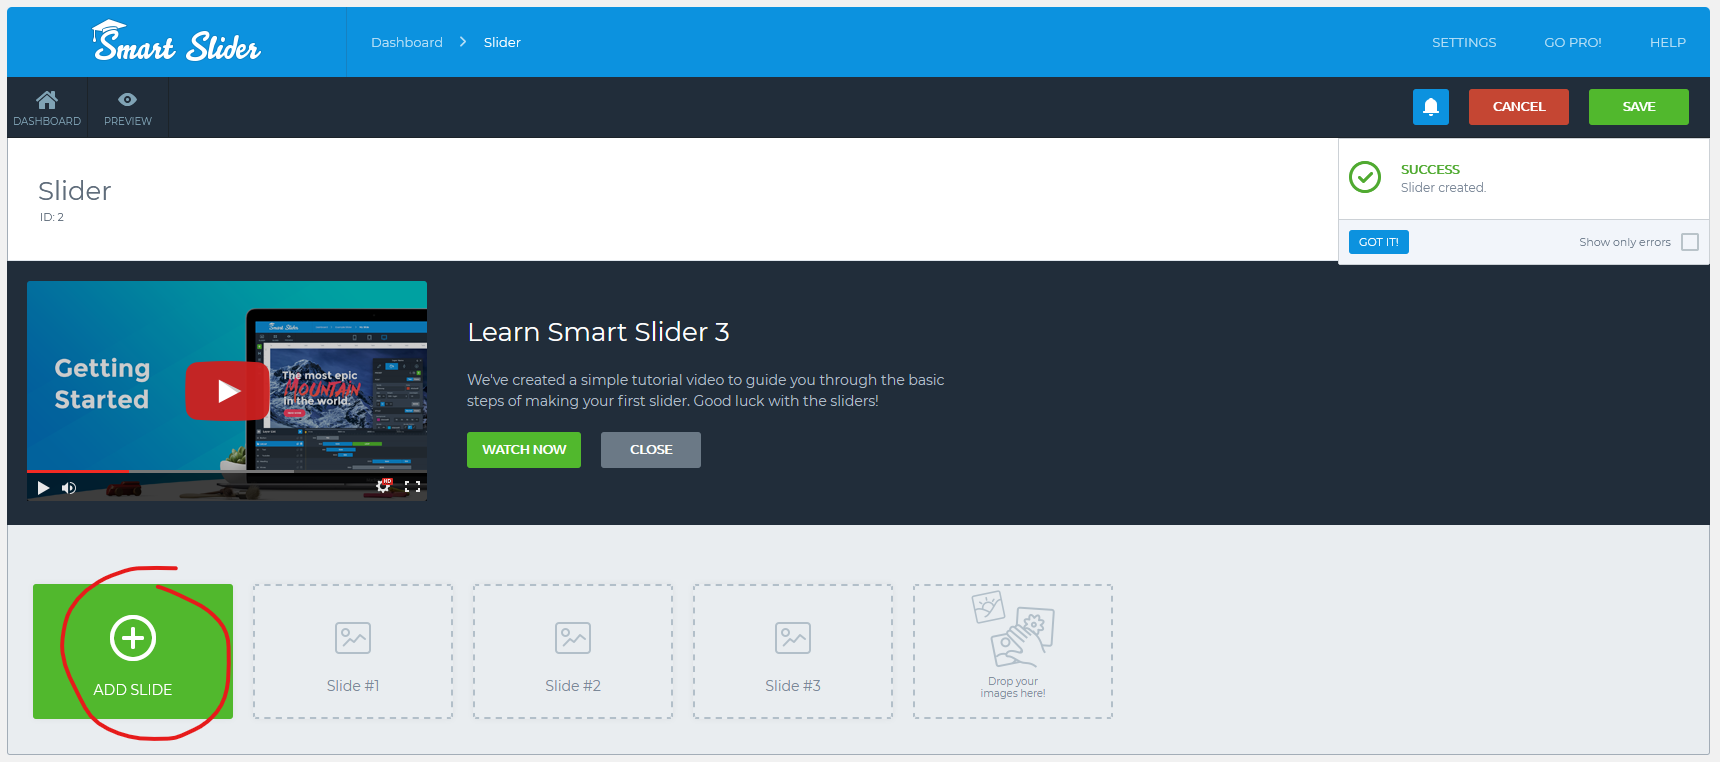Open the Settings menu
1720x762 pixels.
tap(1464, 42)
